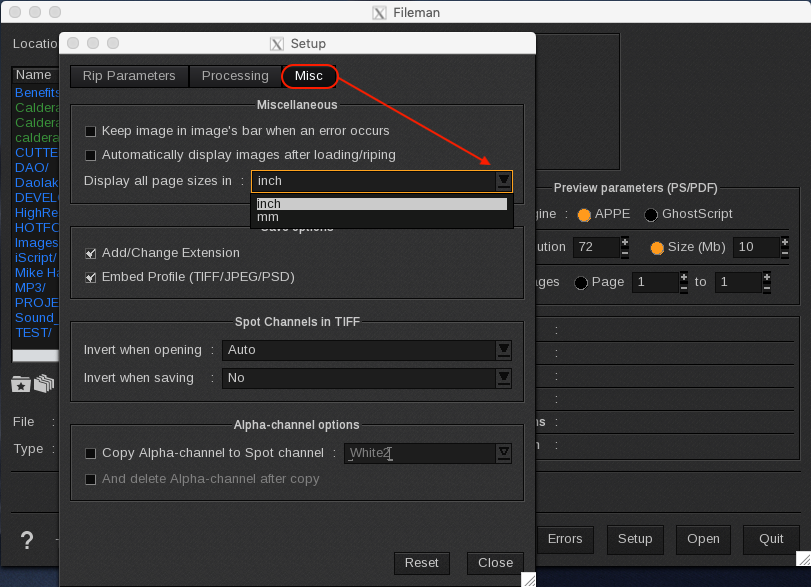
Task: Uncheck Embed Profile (TIFF/JPEG/PSD)
Action: pos(91,277)
